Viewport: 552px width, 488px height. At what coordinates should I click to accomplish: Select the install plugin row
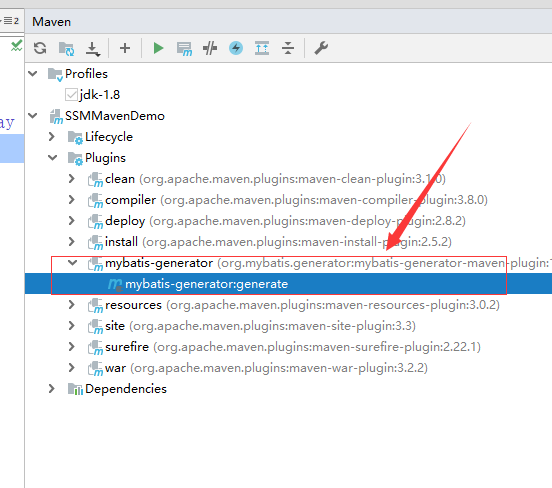[x=288, y=242]
